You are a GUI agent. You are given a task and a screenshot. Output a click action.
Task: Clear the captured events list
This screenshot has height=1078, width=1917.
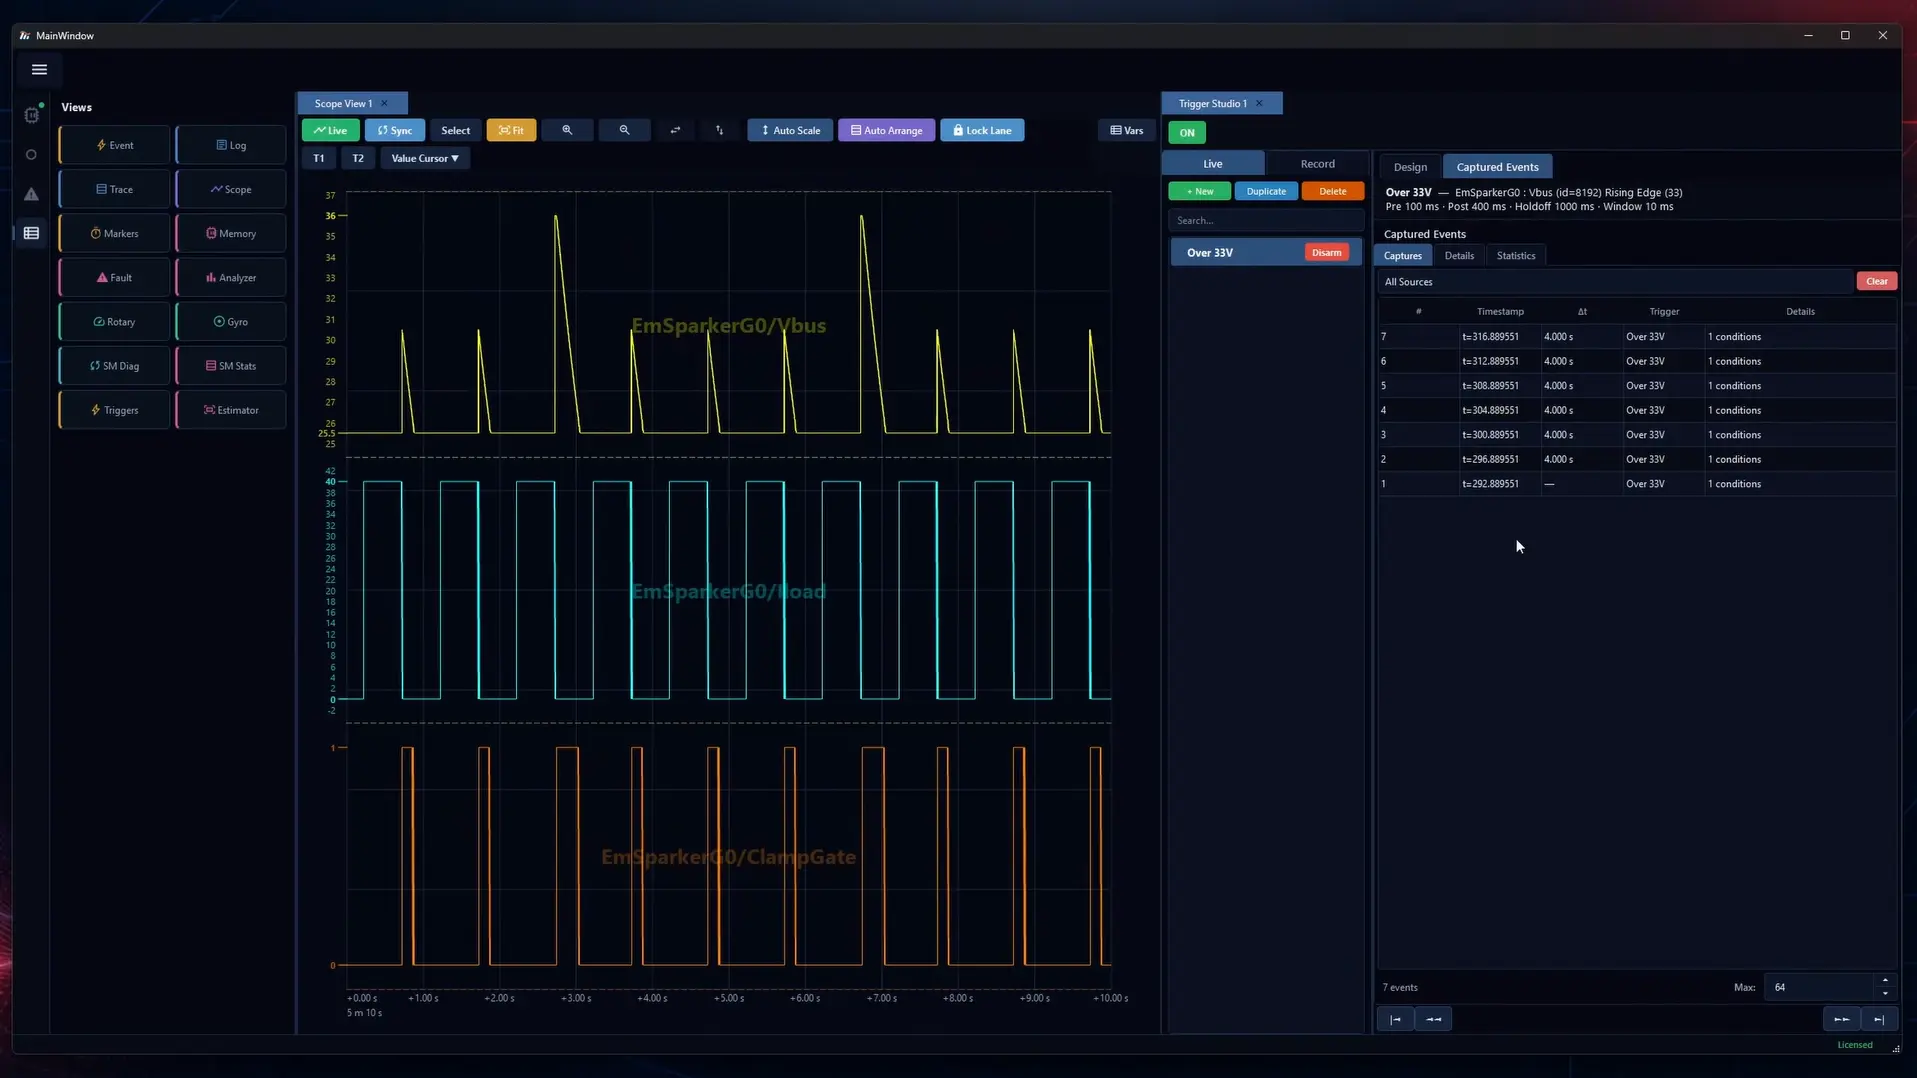coord(1877,281)
